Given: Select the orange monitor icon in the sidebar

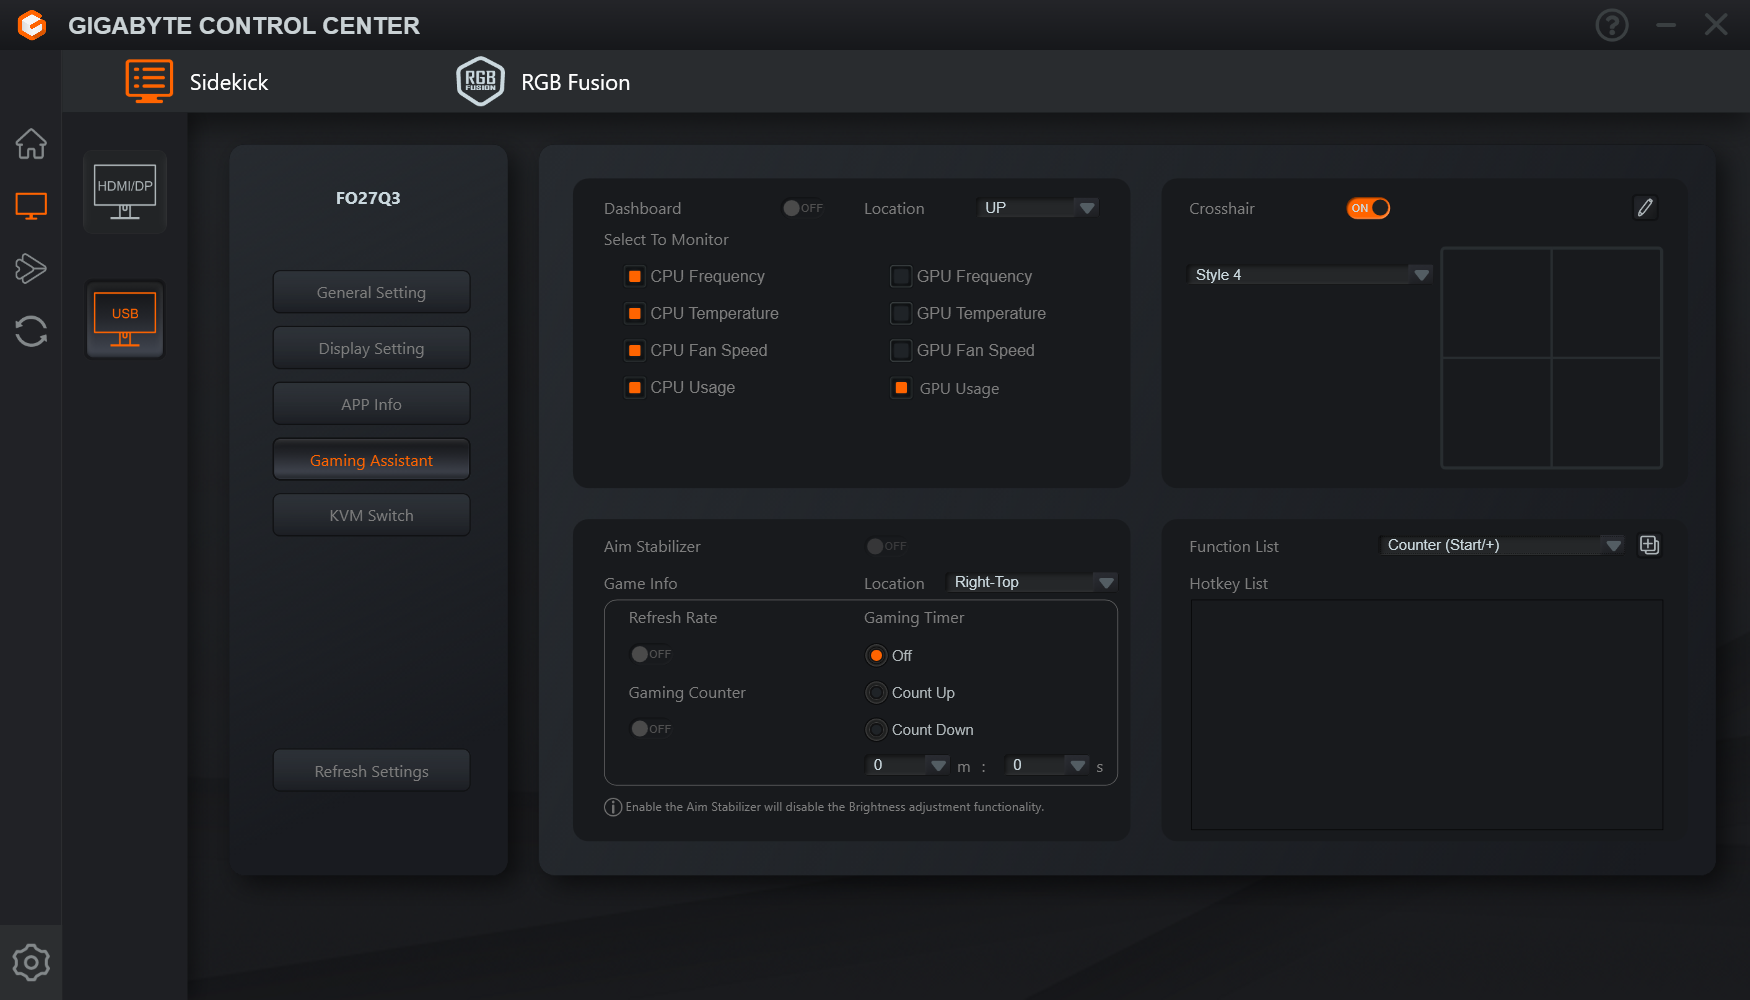Looking at the screenshot, I should [31, 206].
